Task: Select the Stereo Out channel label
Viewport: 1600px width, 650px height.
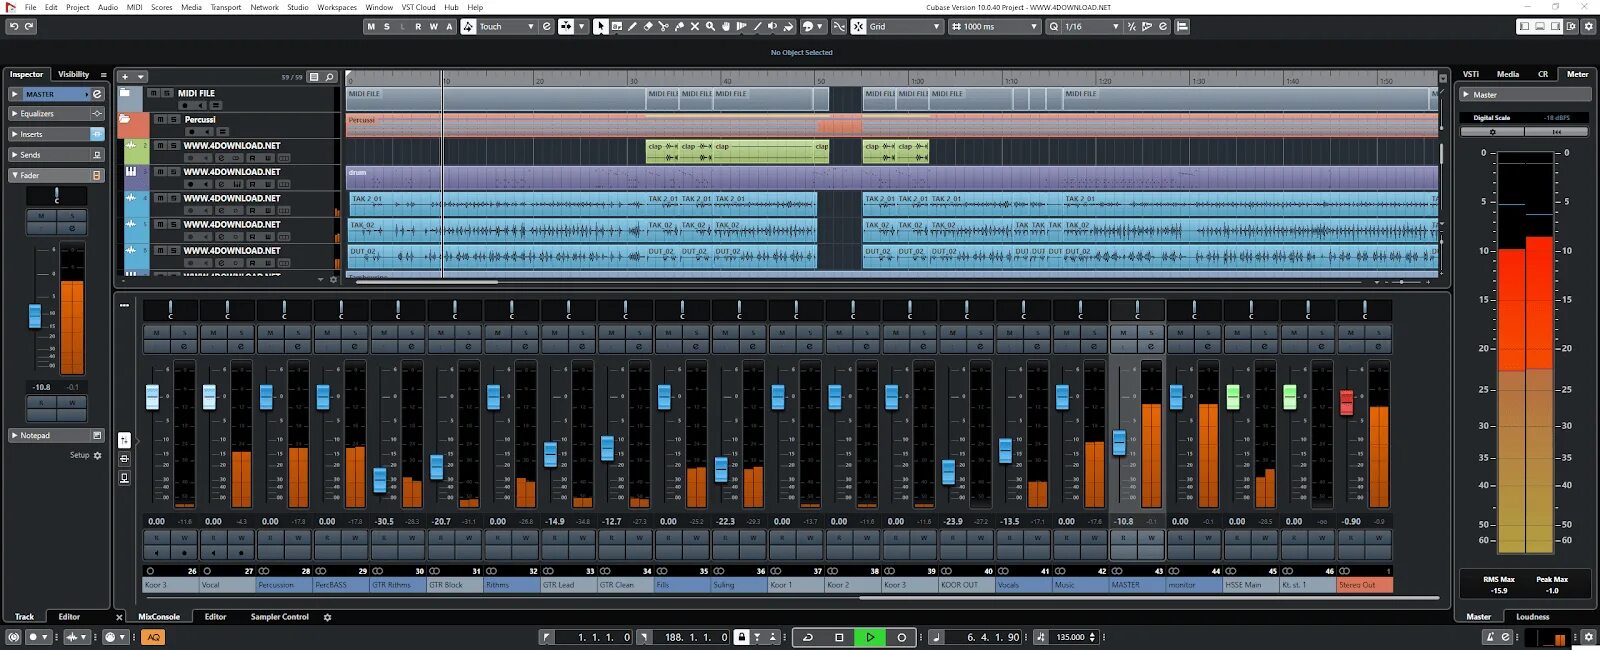Action: [1364, 585]
